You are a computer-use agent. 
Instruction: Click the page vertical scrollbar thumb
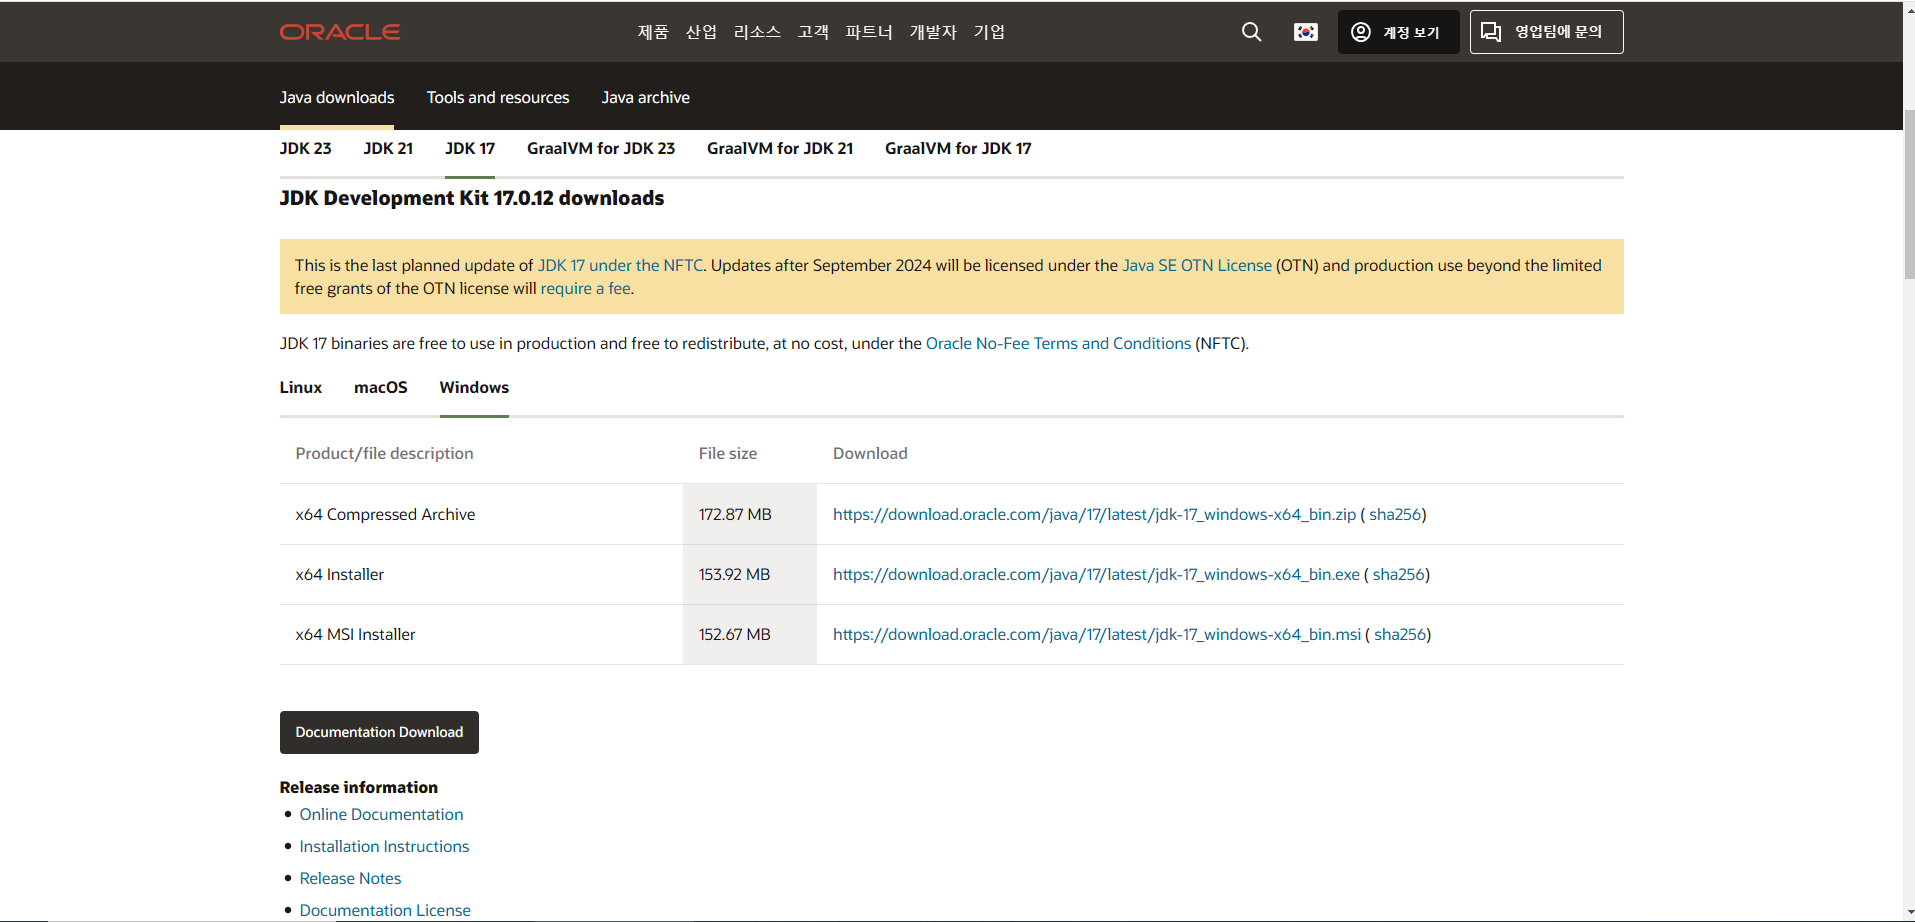tap(1908, 195)
